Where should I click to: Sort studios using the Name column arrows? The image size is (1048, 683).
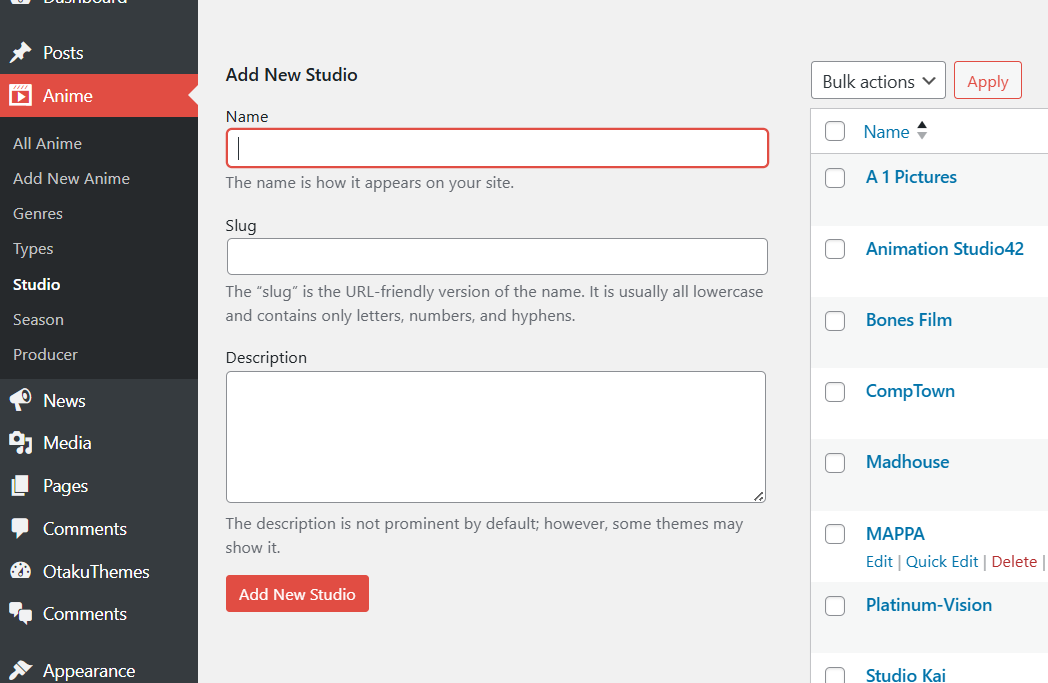coord(922,131)
